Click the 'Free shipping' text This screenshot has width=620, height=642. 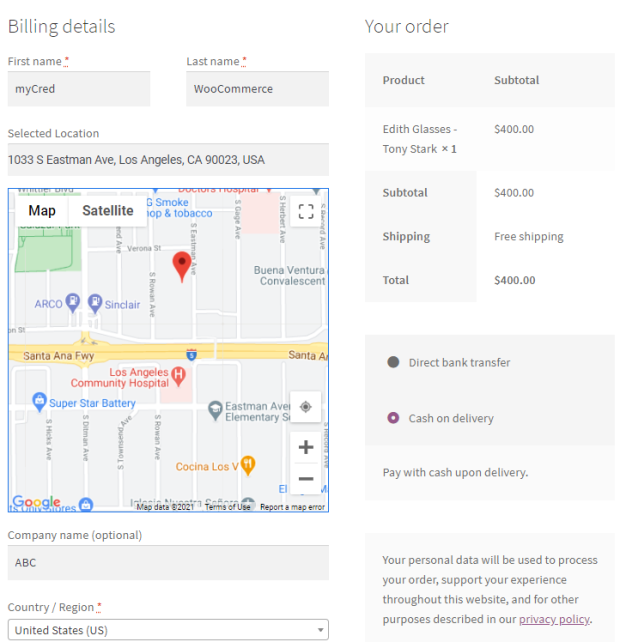point(529,236)
